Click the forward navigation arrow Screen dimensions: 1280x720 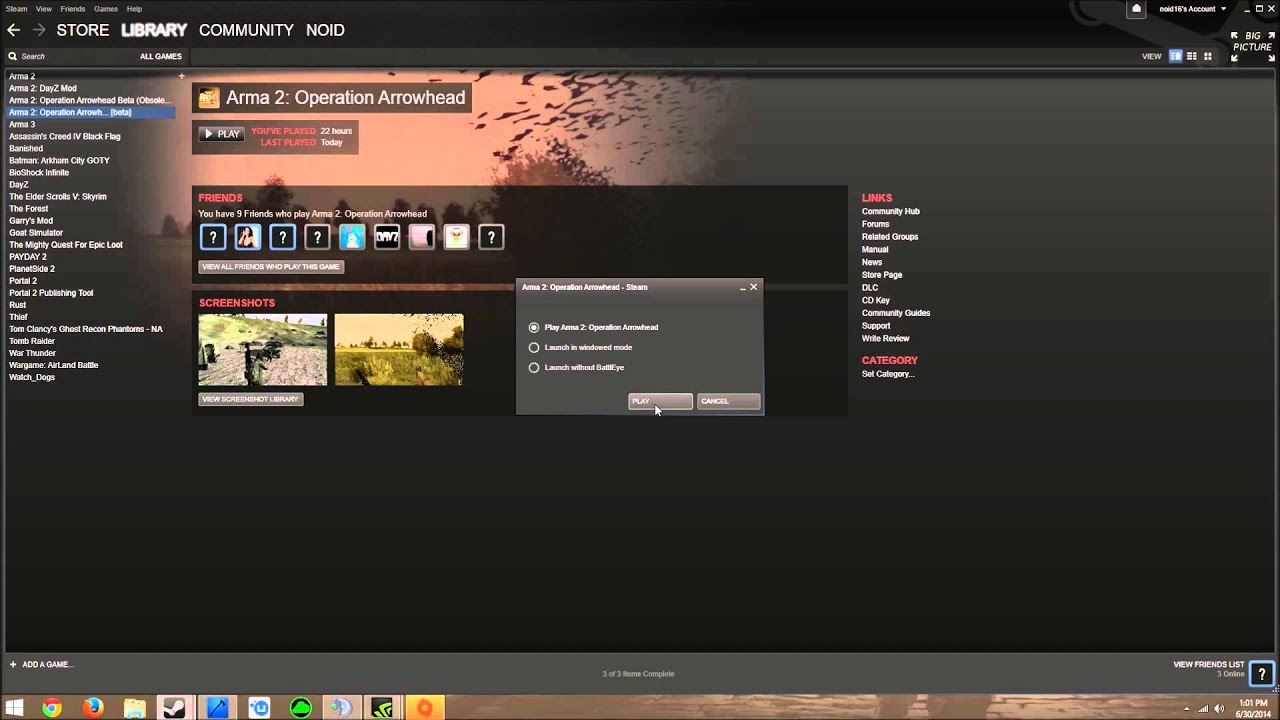coord(39,30)
